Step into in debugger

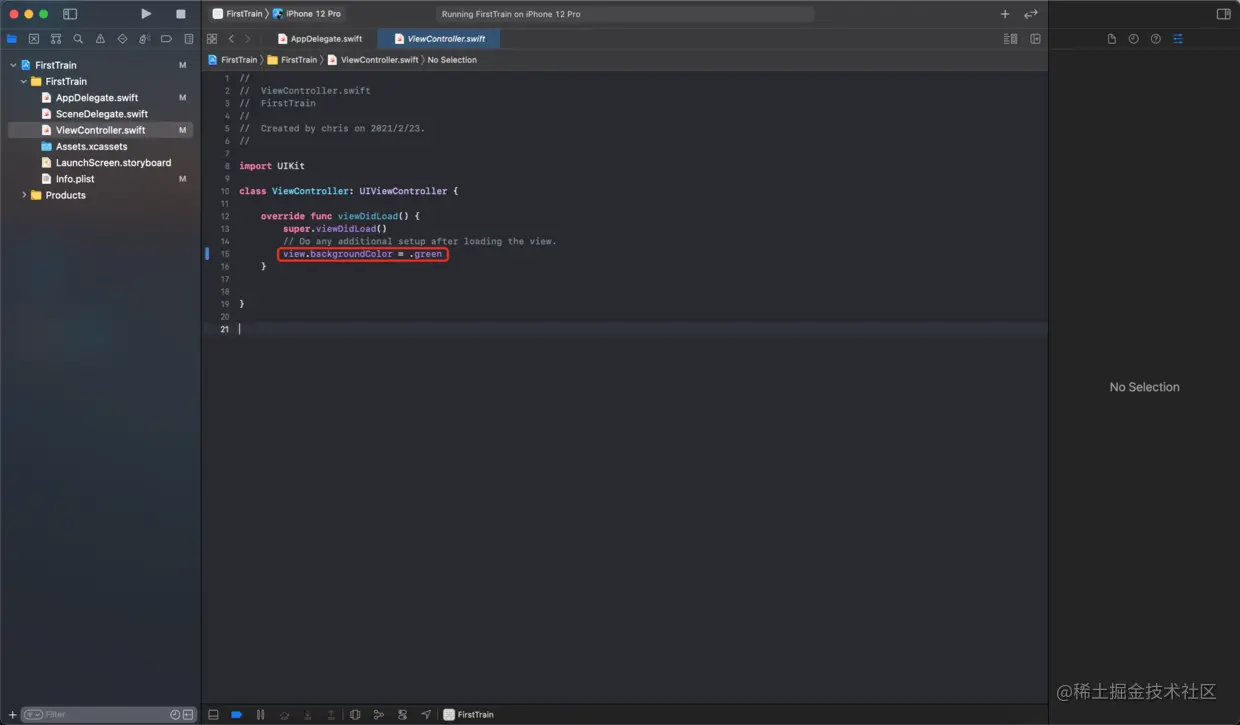coord(308,715)
